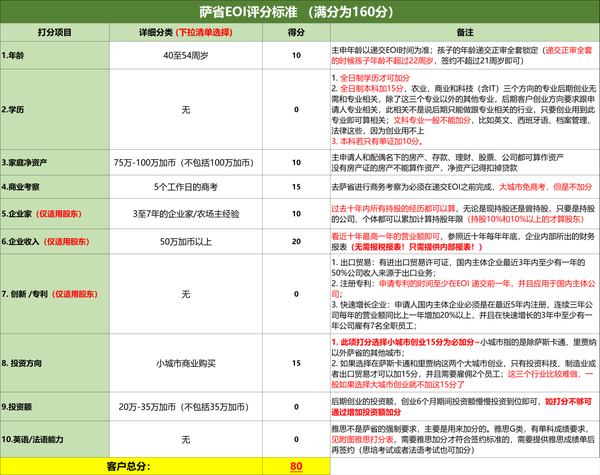Select the '50万加币以上' revenue cell
This screenshot has width=600, height=475.
(x=186, y=242)
